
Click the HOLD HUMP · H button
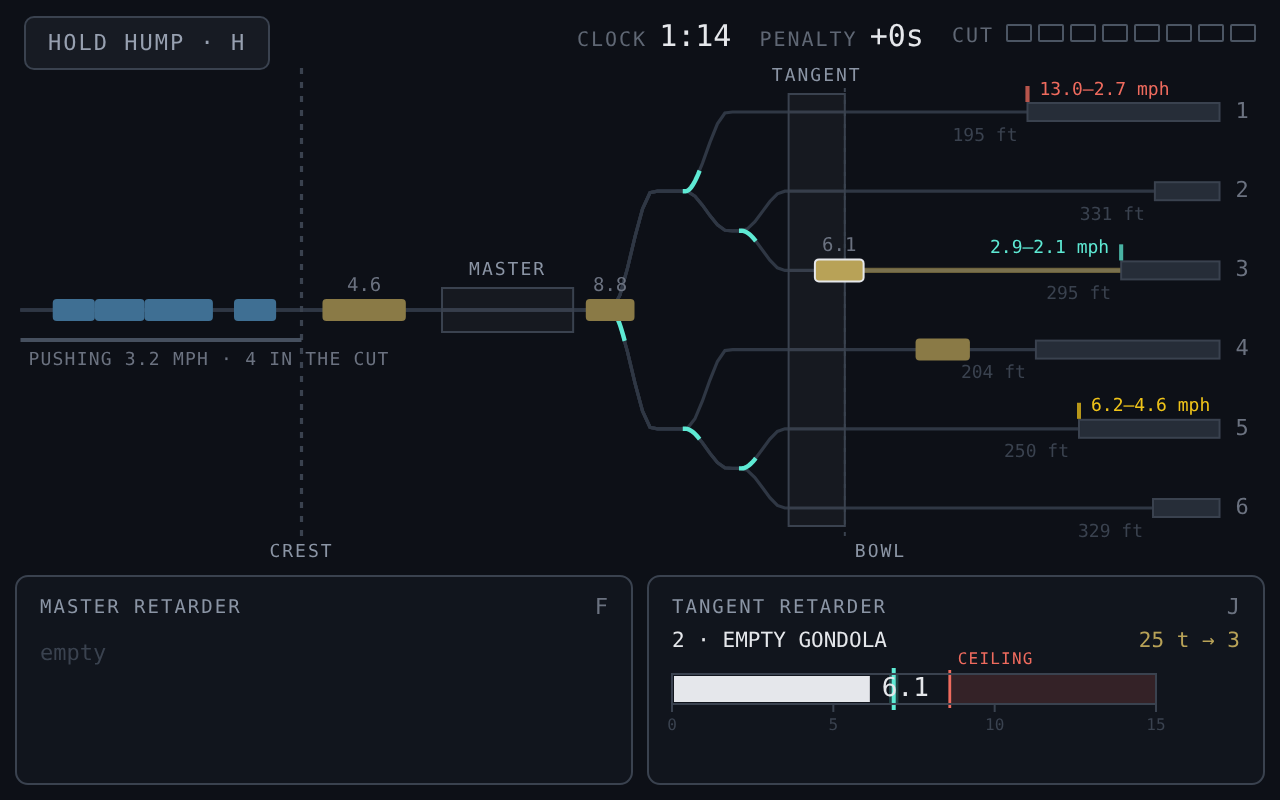click(147, 43)
